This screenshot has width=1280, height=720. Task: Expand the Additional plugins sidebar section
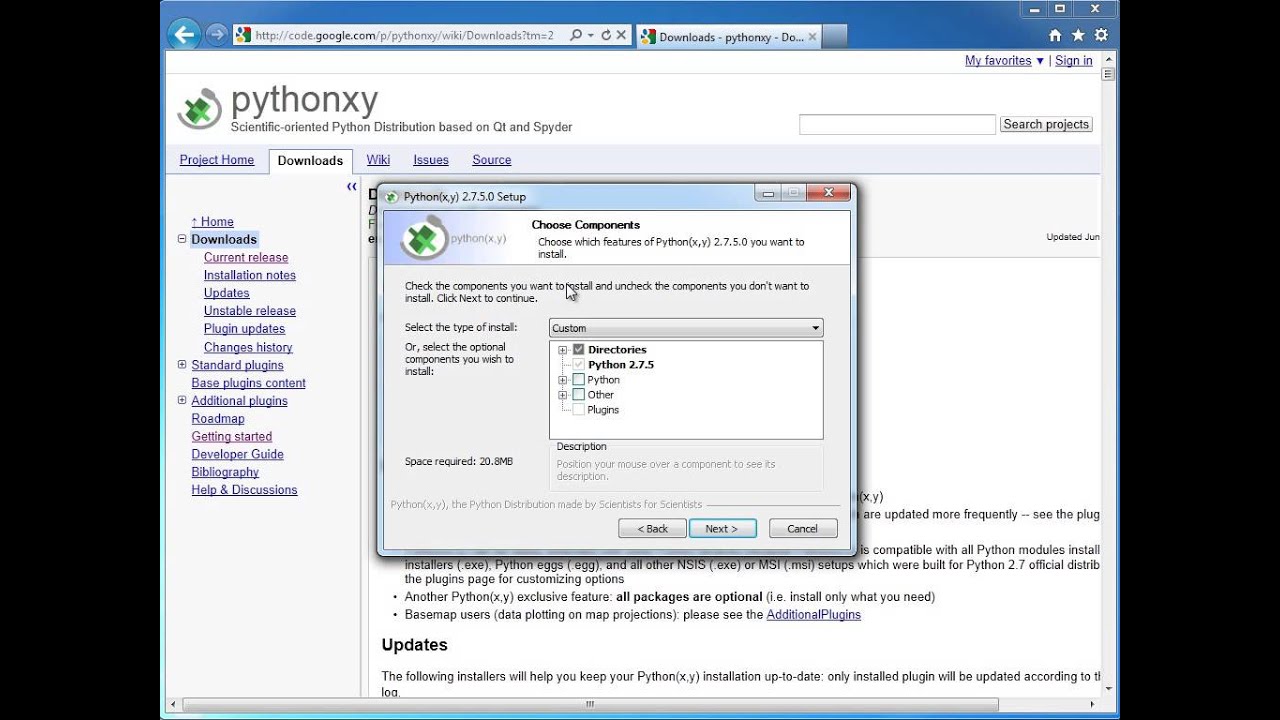point(182,401)
